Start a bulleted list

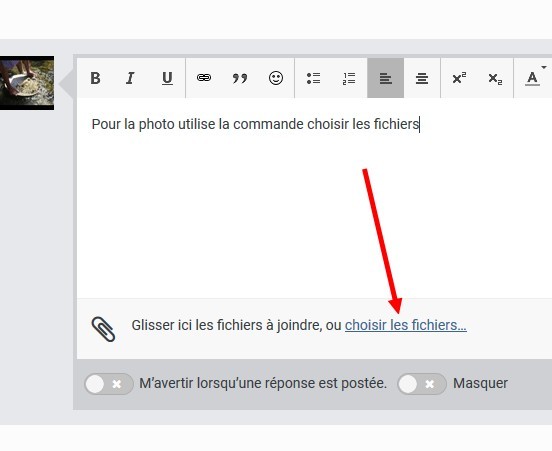click(x=313, y=78)
